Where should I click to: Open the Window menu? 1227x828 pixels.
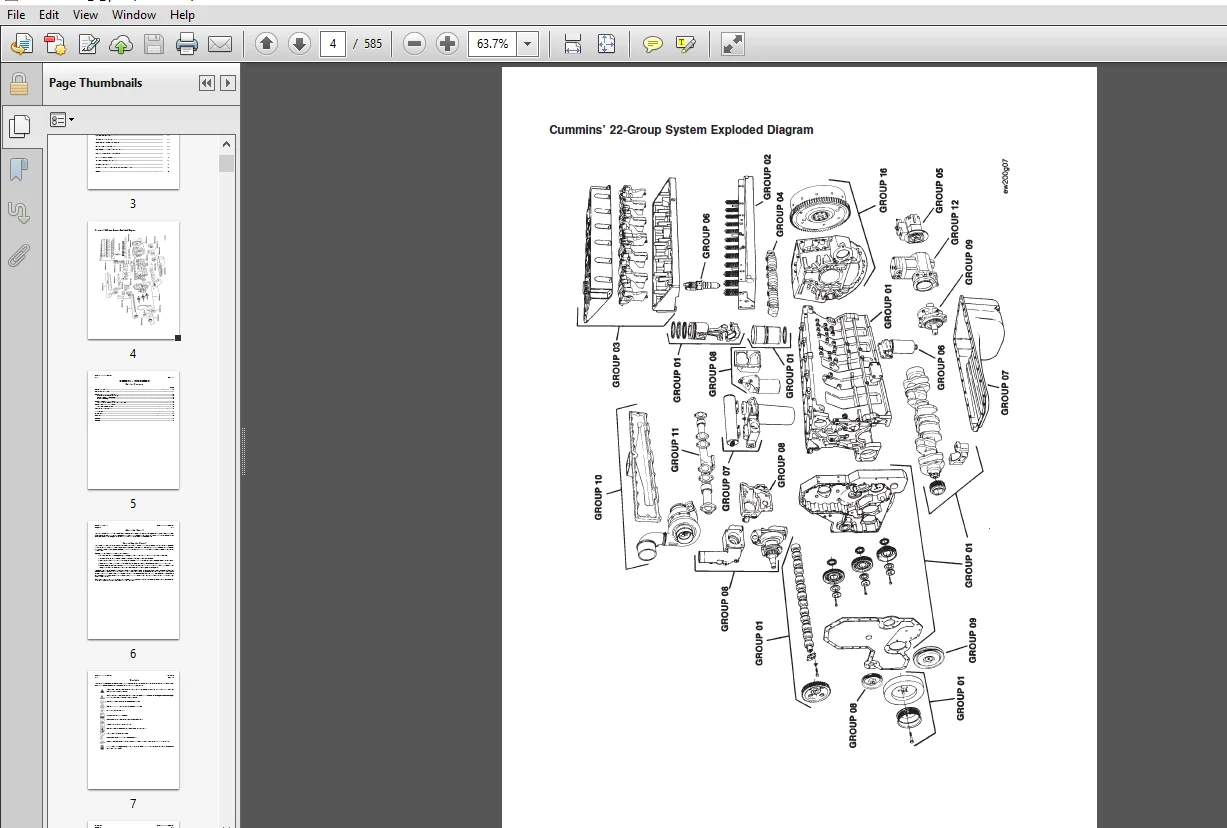(x=134, y=15)
